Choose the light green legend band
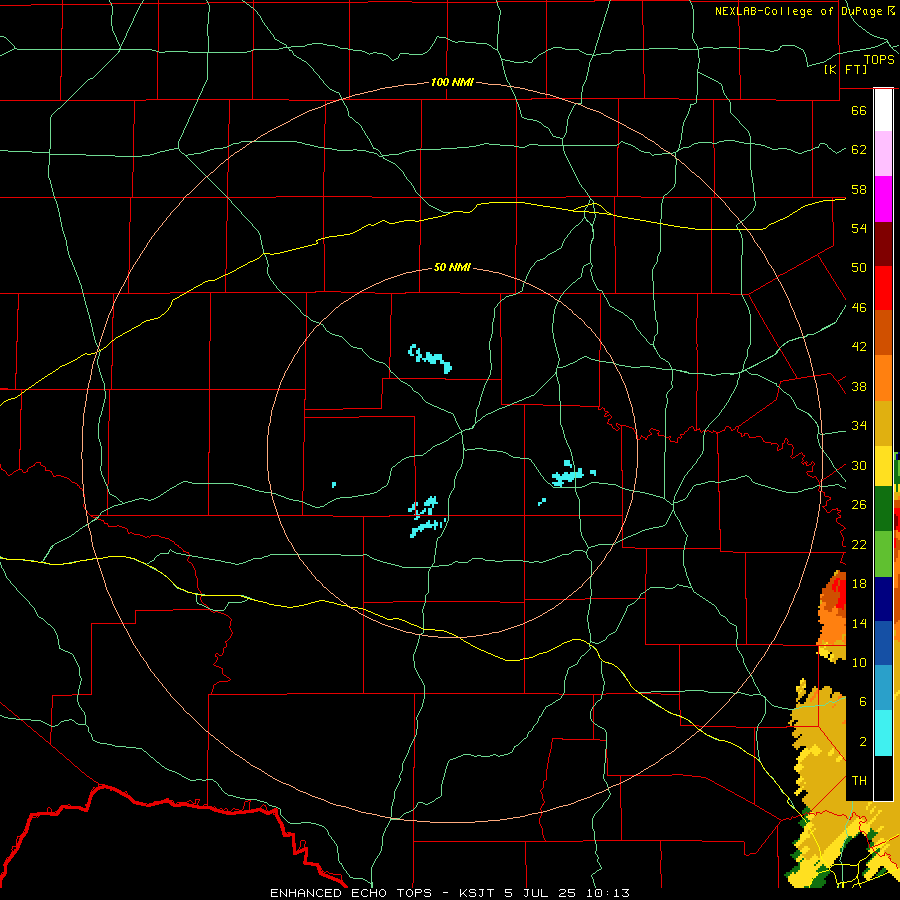Image resolution: width=900 pixels, height=900 pixels. click(883, 554)
